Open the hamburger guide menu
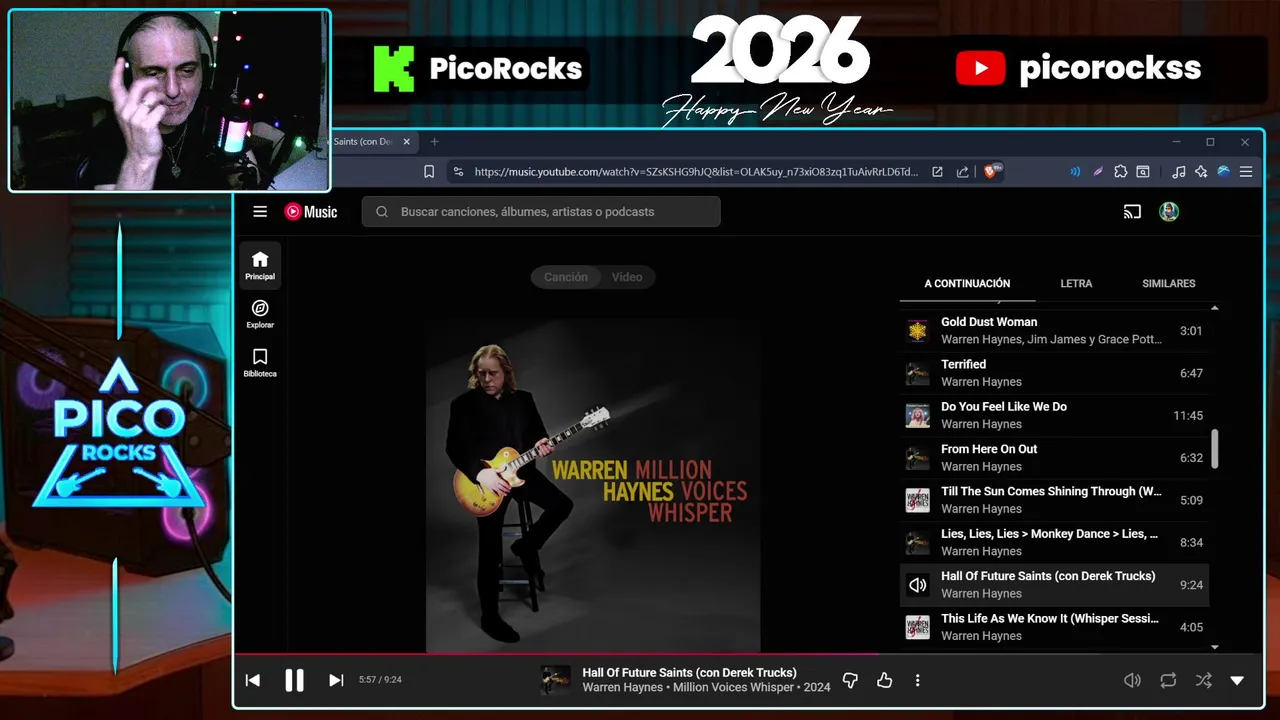 pyautogui.click(x=260, y=211)
